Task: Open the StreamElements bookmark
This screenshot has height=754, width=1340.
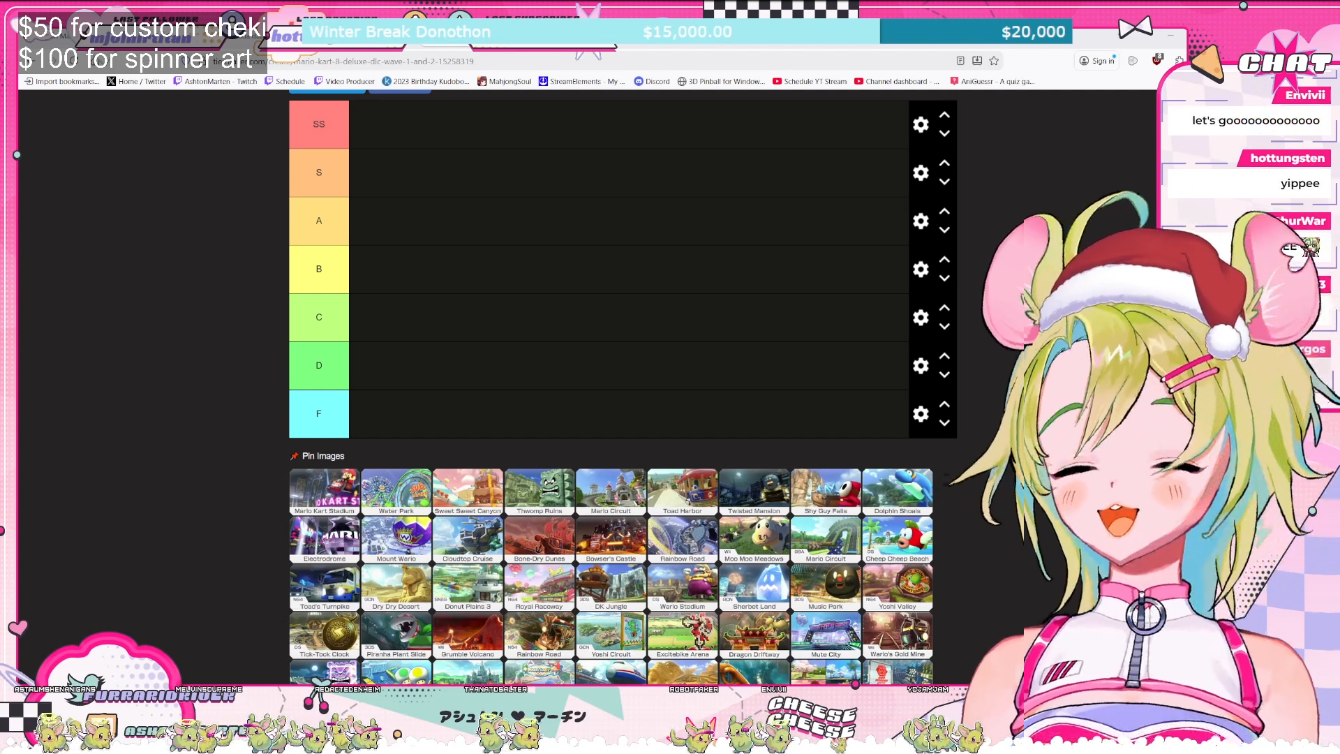Action: click(582, 81)
